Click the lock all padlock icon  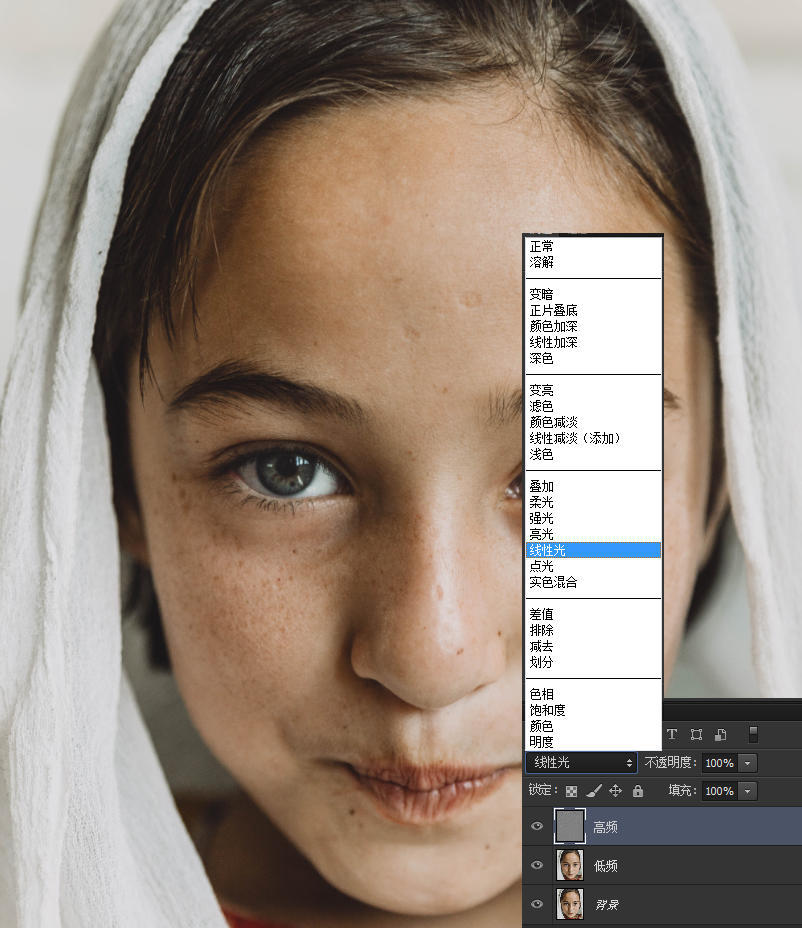[637, 791]
